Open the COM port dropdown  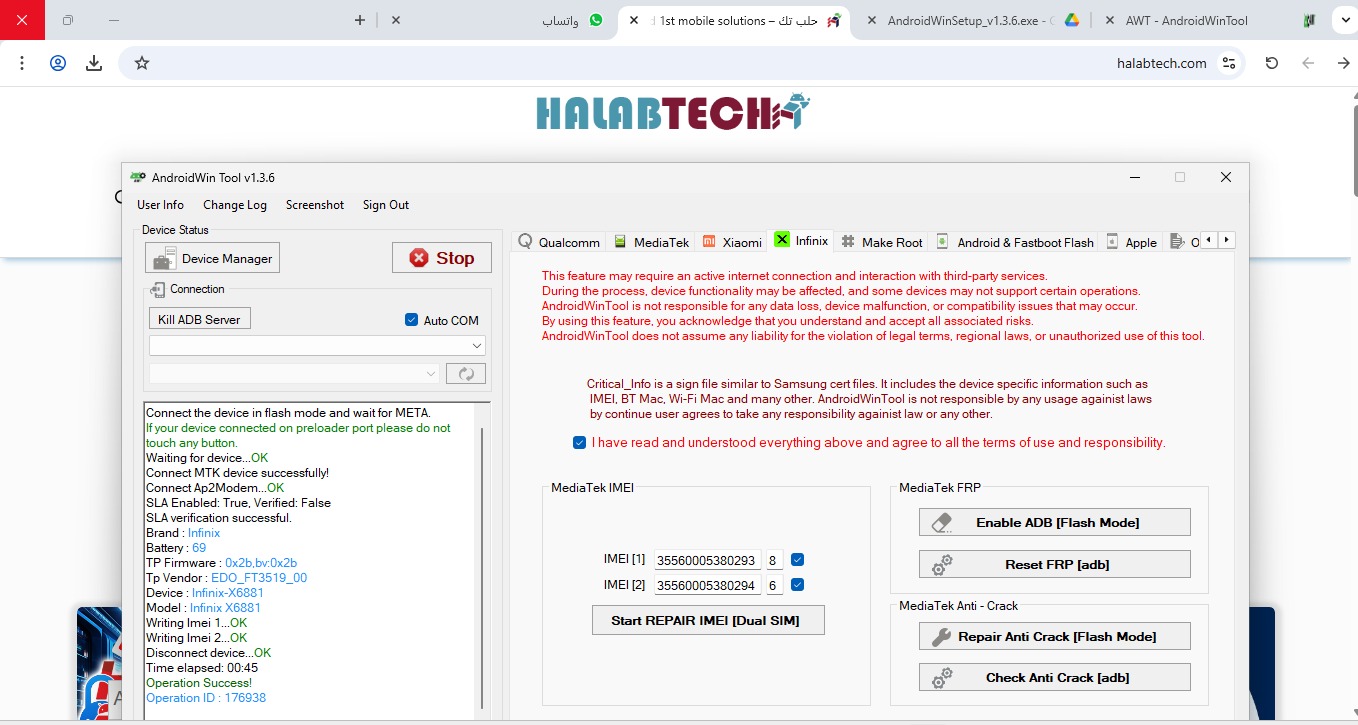pos(317,345)
